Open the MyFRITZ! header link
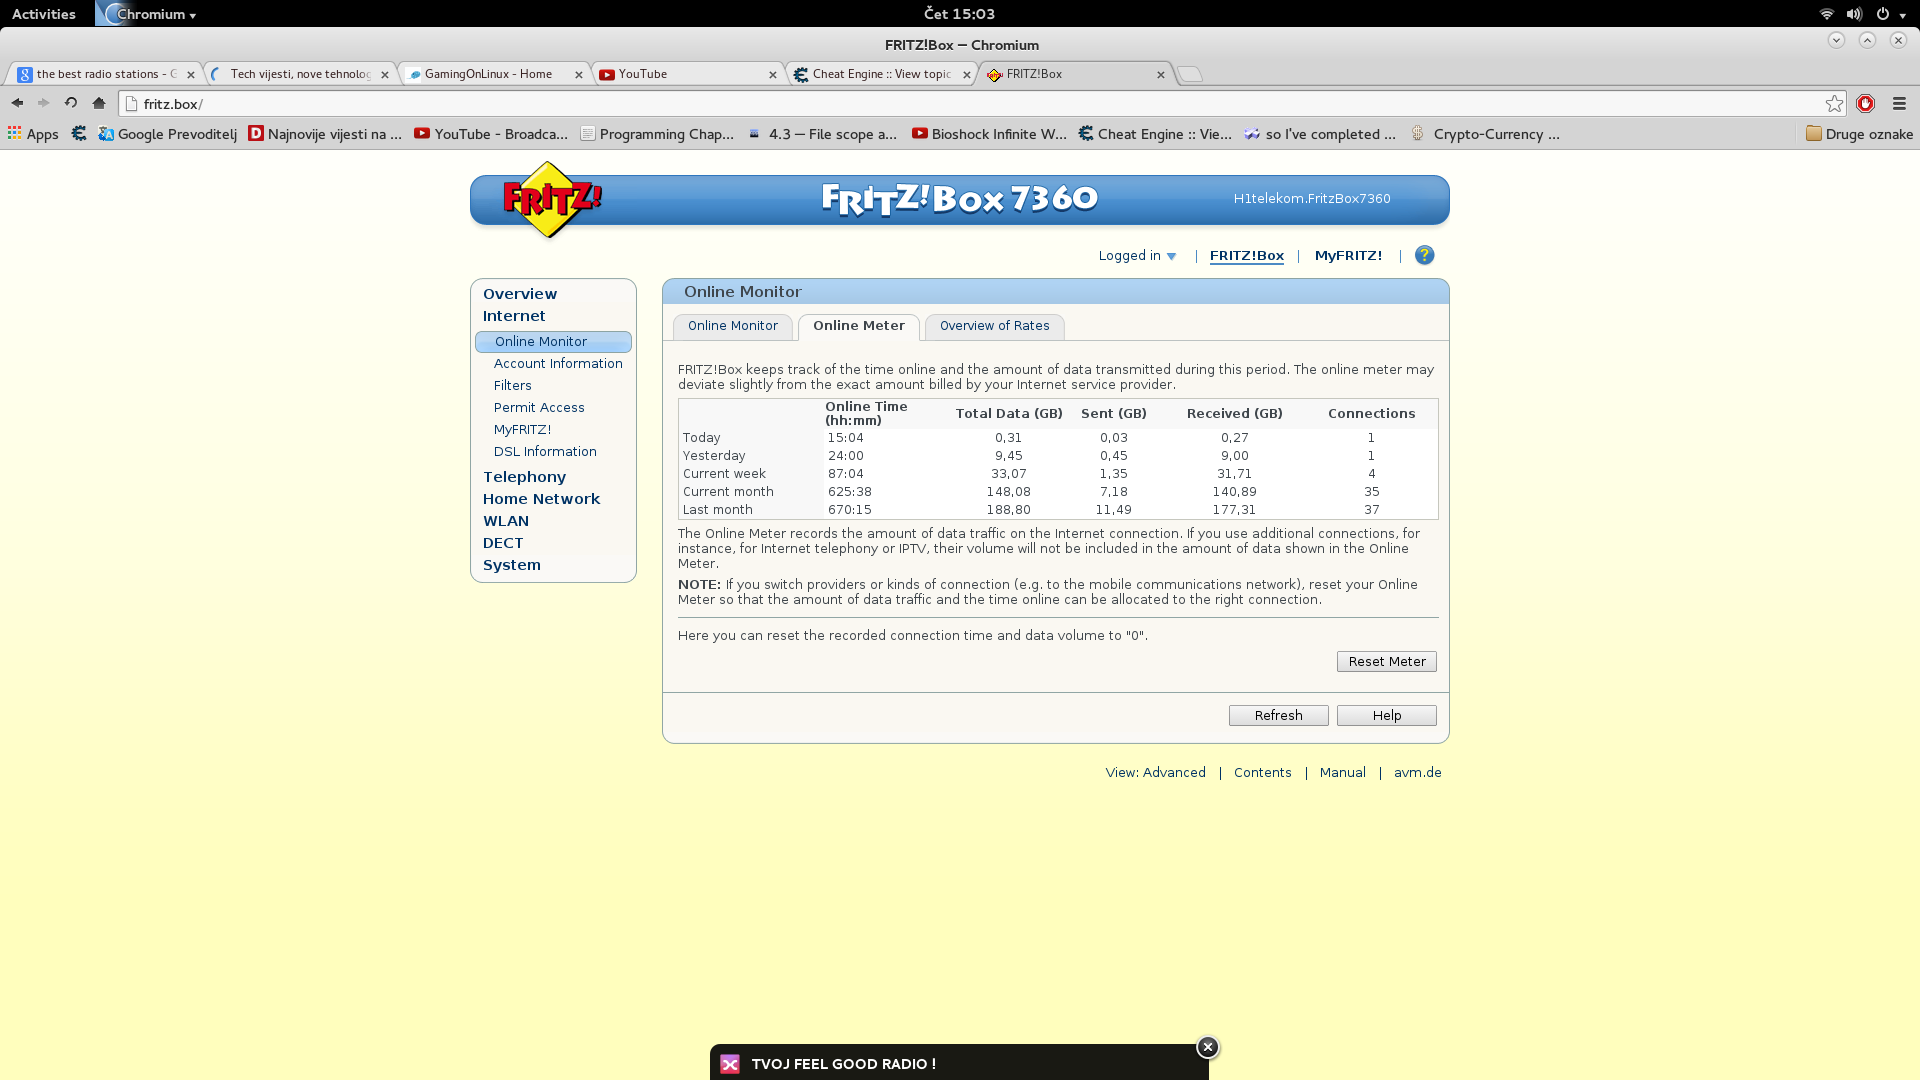Screen dimensions: 1920x1080 (1348, 256)
